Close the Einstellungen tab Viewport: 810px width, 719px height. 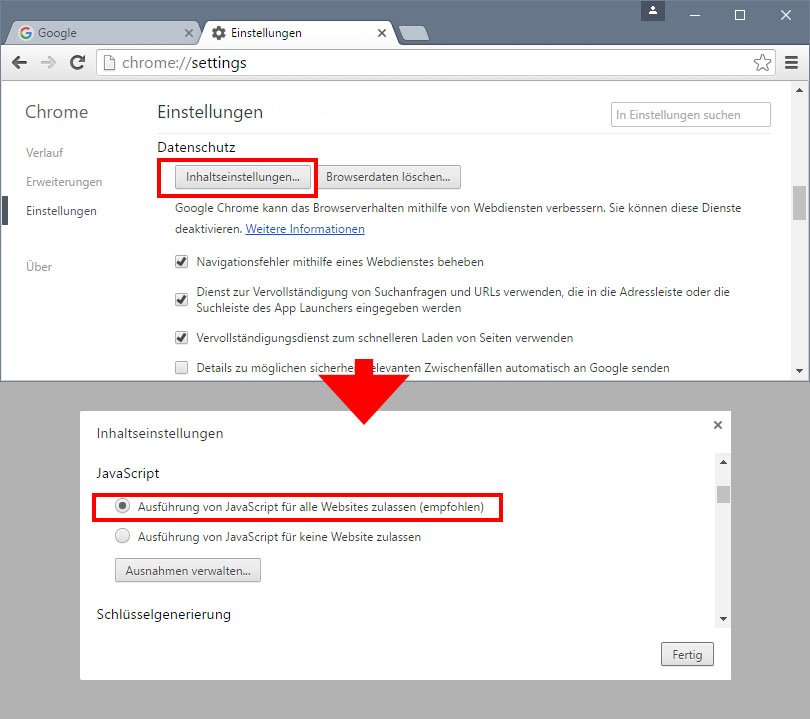point(381,33)
